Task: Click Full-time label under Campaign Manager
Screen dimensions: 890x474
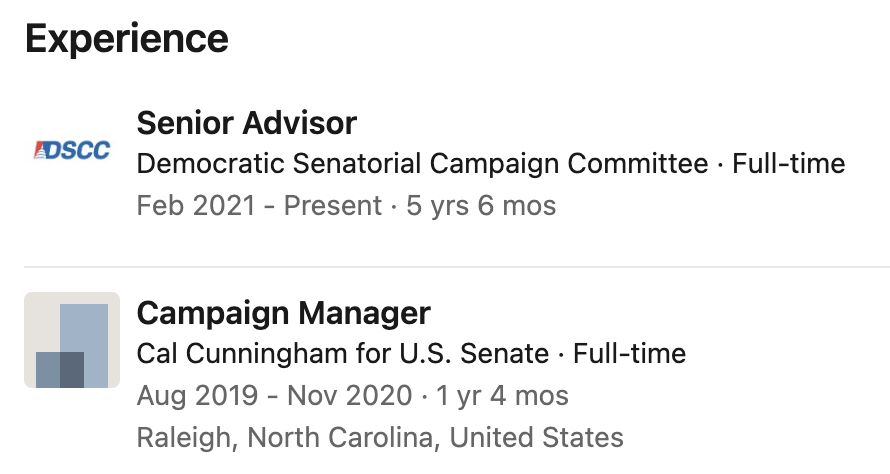Action: [629, 354]
